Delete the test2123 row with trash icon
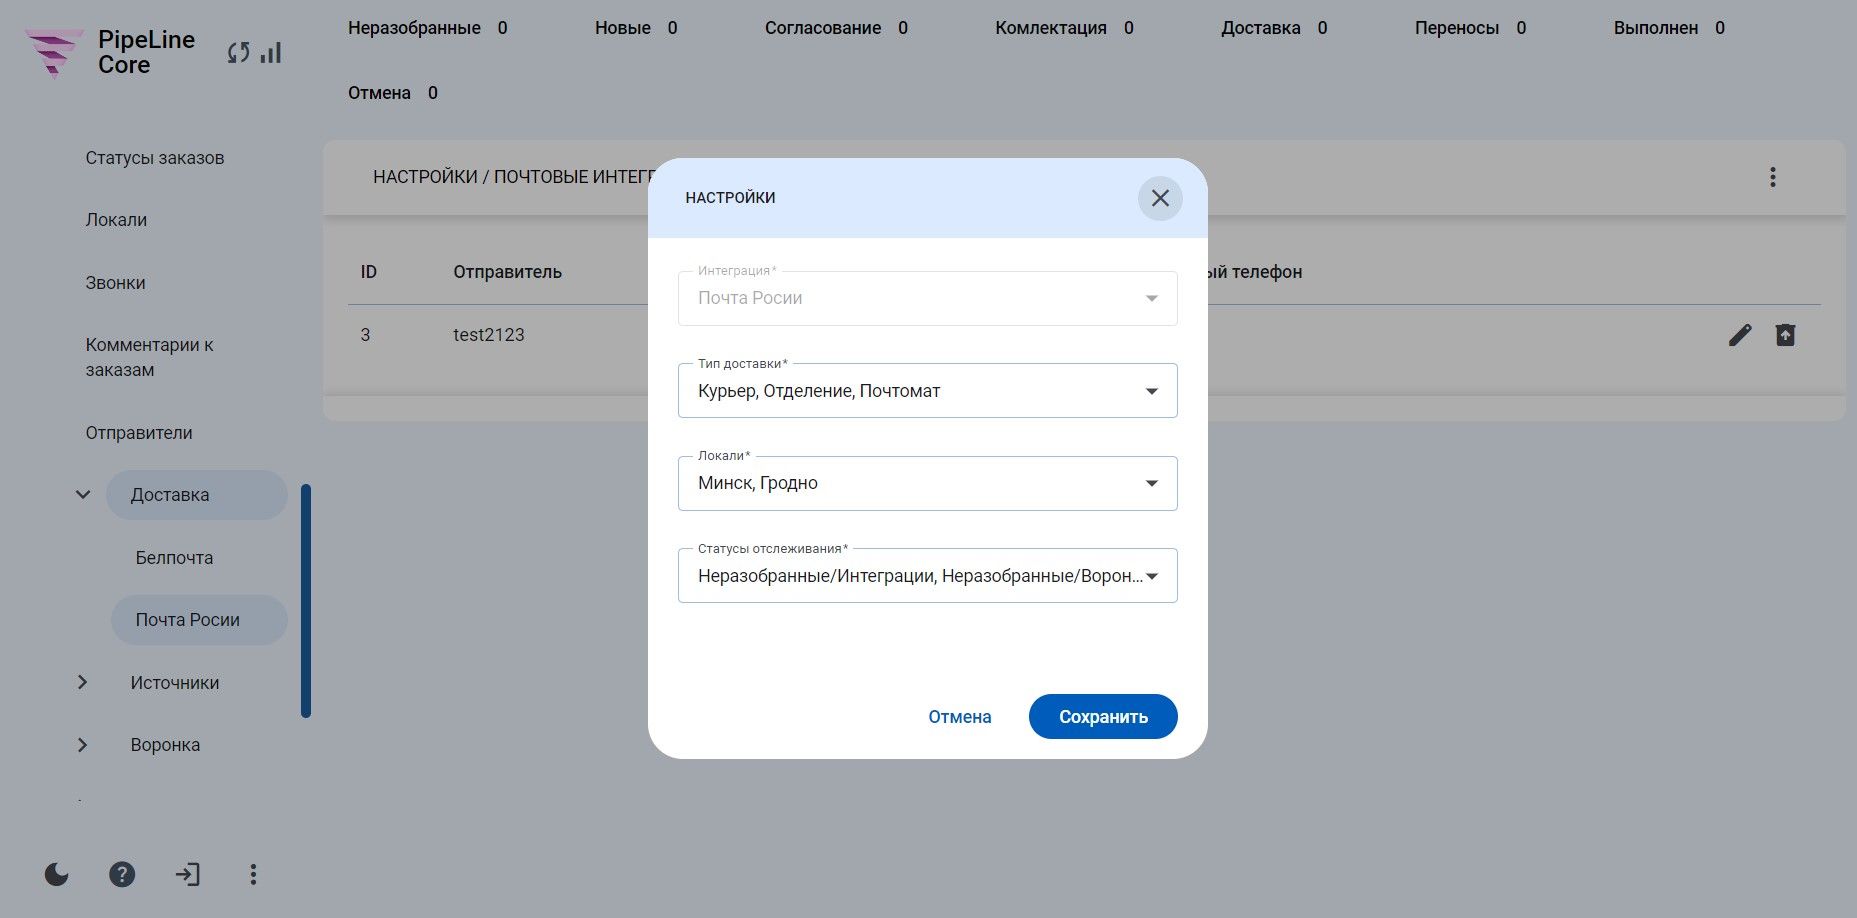This screenshot has width=1857, height=918. [x=1785, y=335]
